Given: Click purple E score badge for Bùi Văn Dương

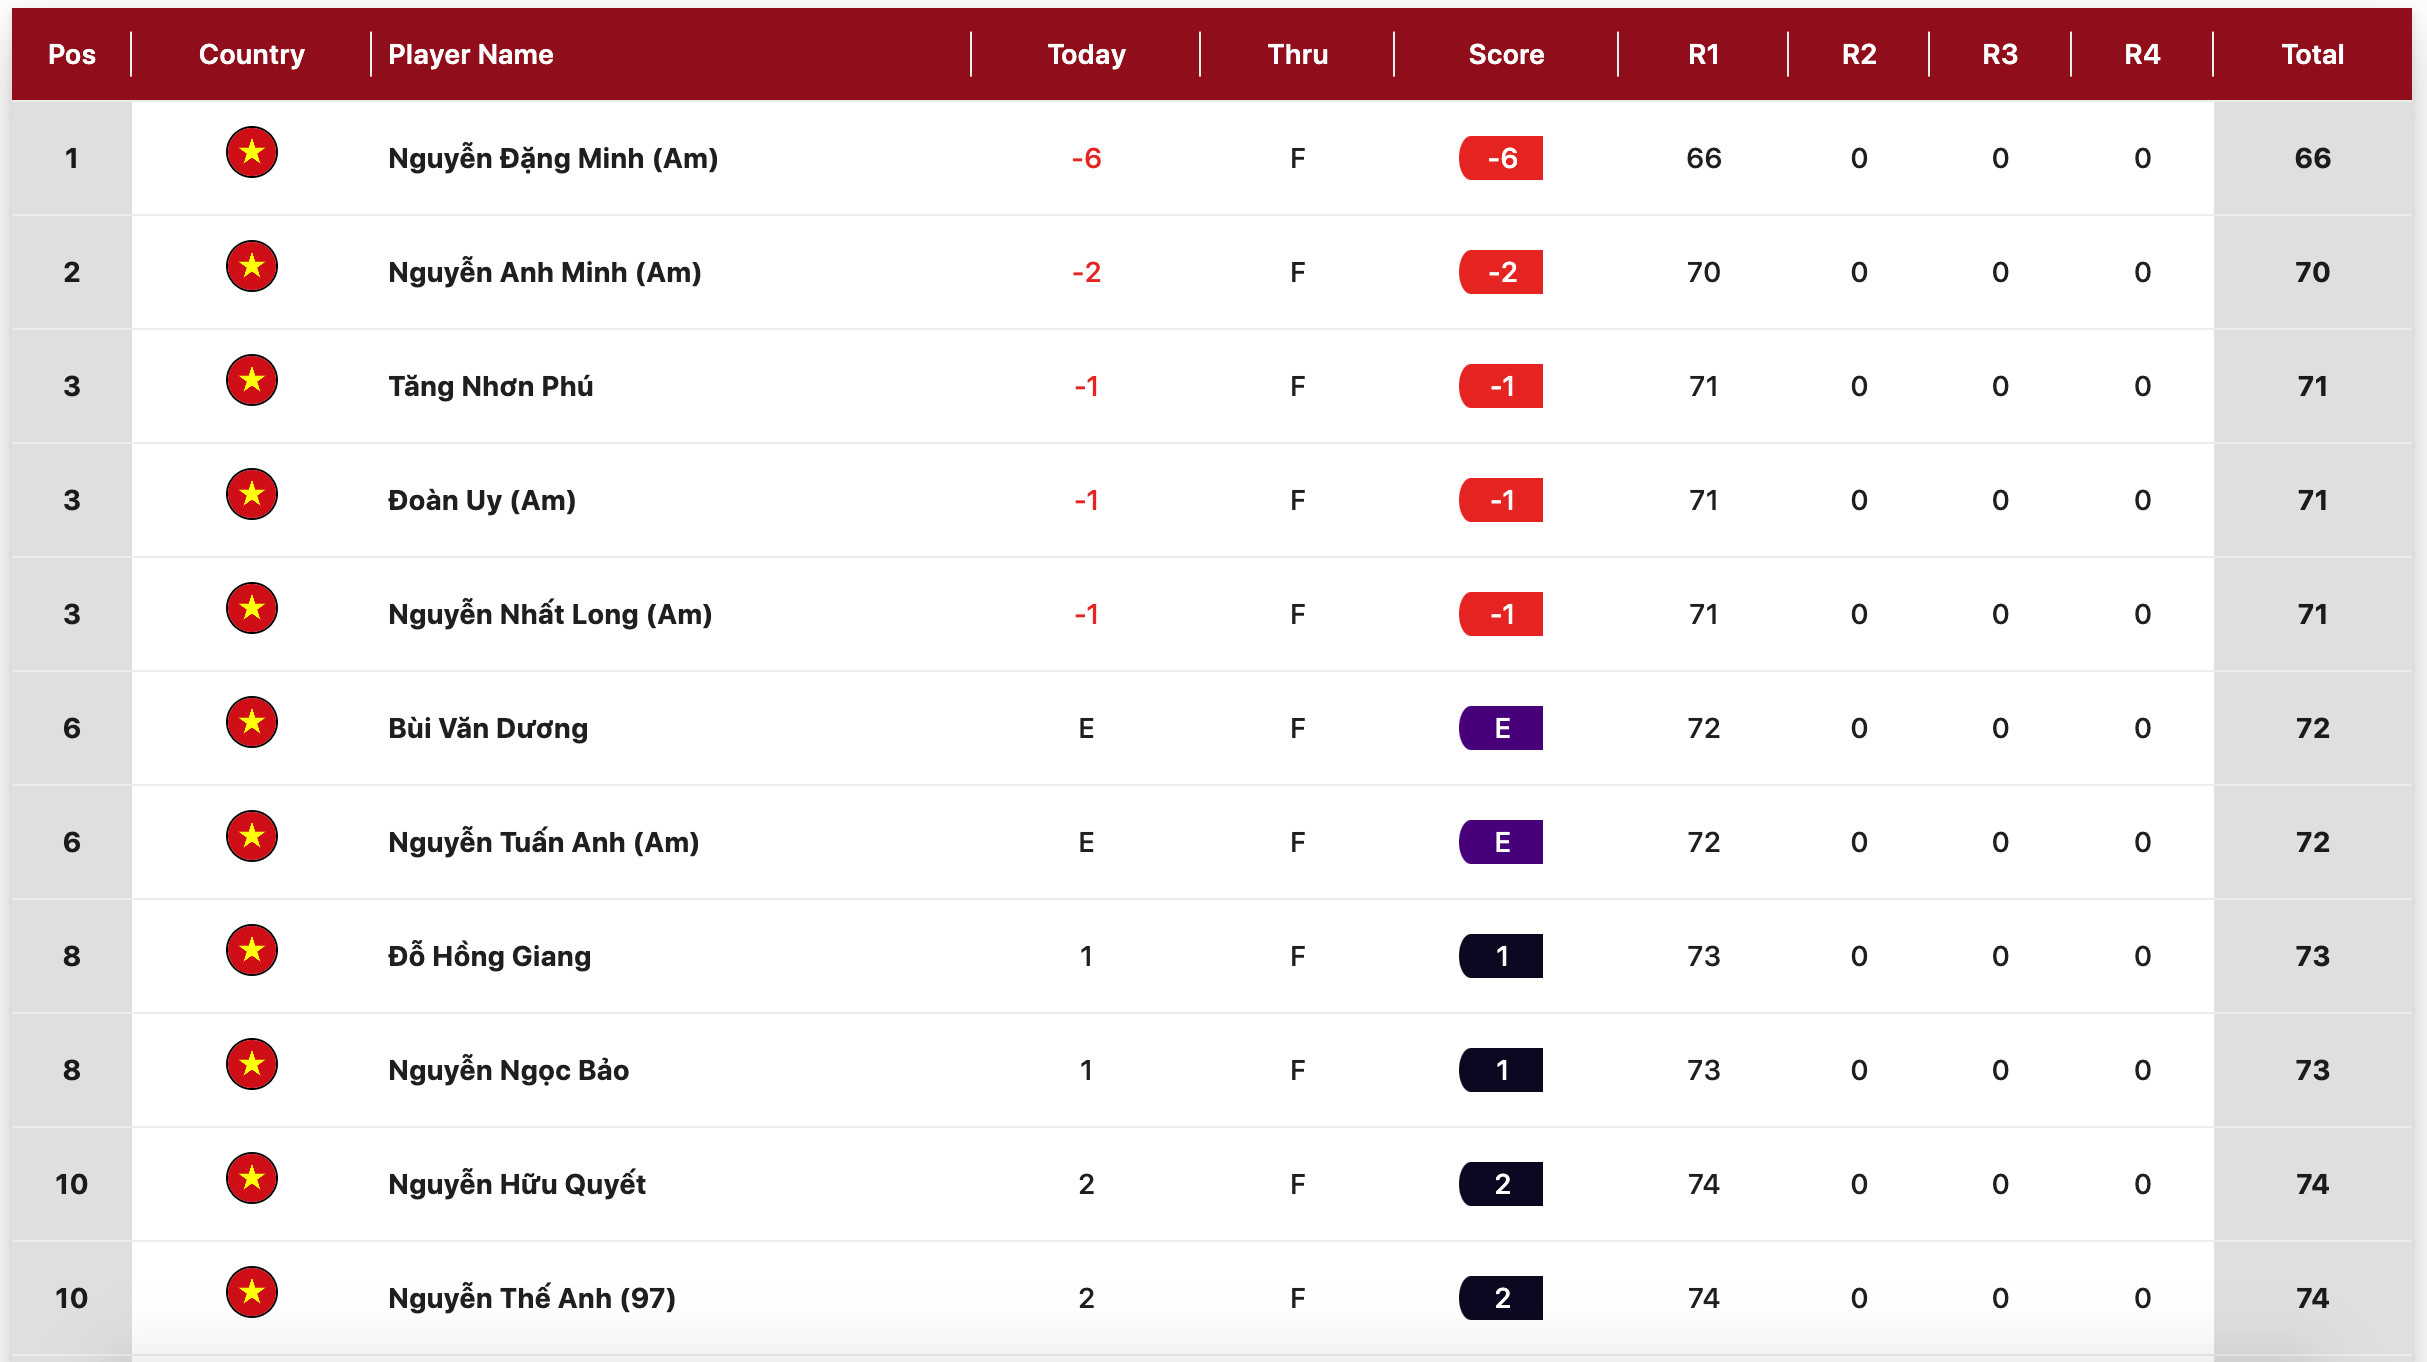Looking at the screenshot, I should click(1500, 728).
